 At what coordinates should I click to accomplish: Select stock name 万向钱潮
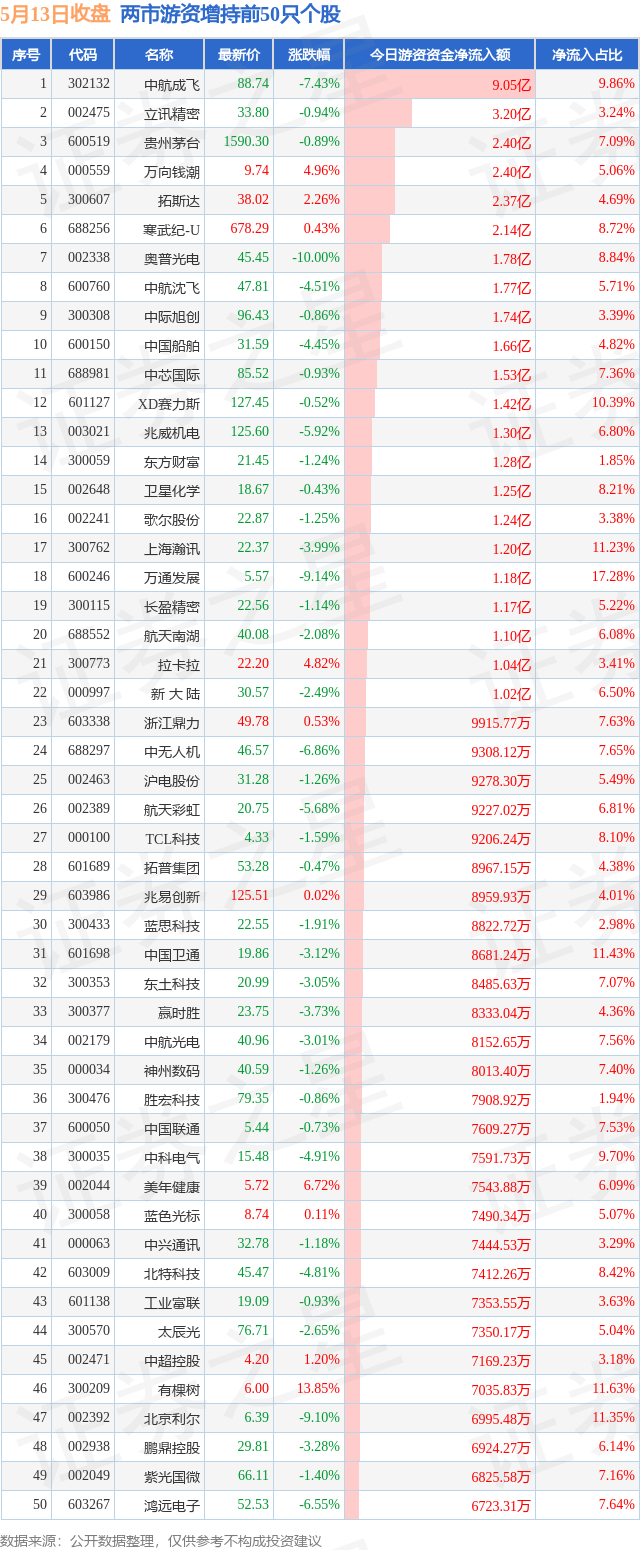pyautogui.click(x=172, y=172)
